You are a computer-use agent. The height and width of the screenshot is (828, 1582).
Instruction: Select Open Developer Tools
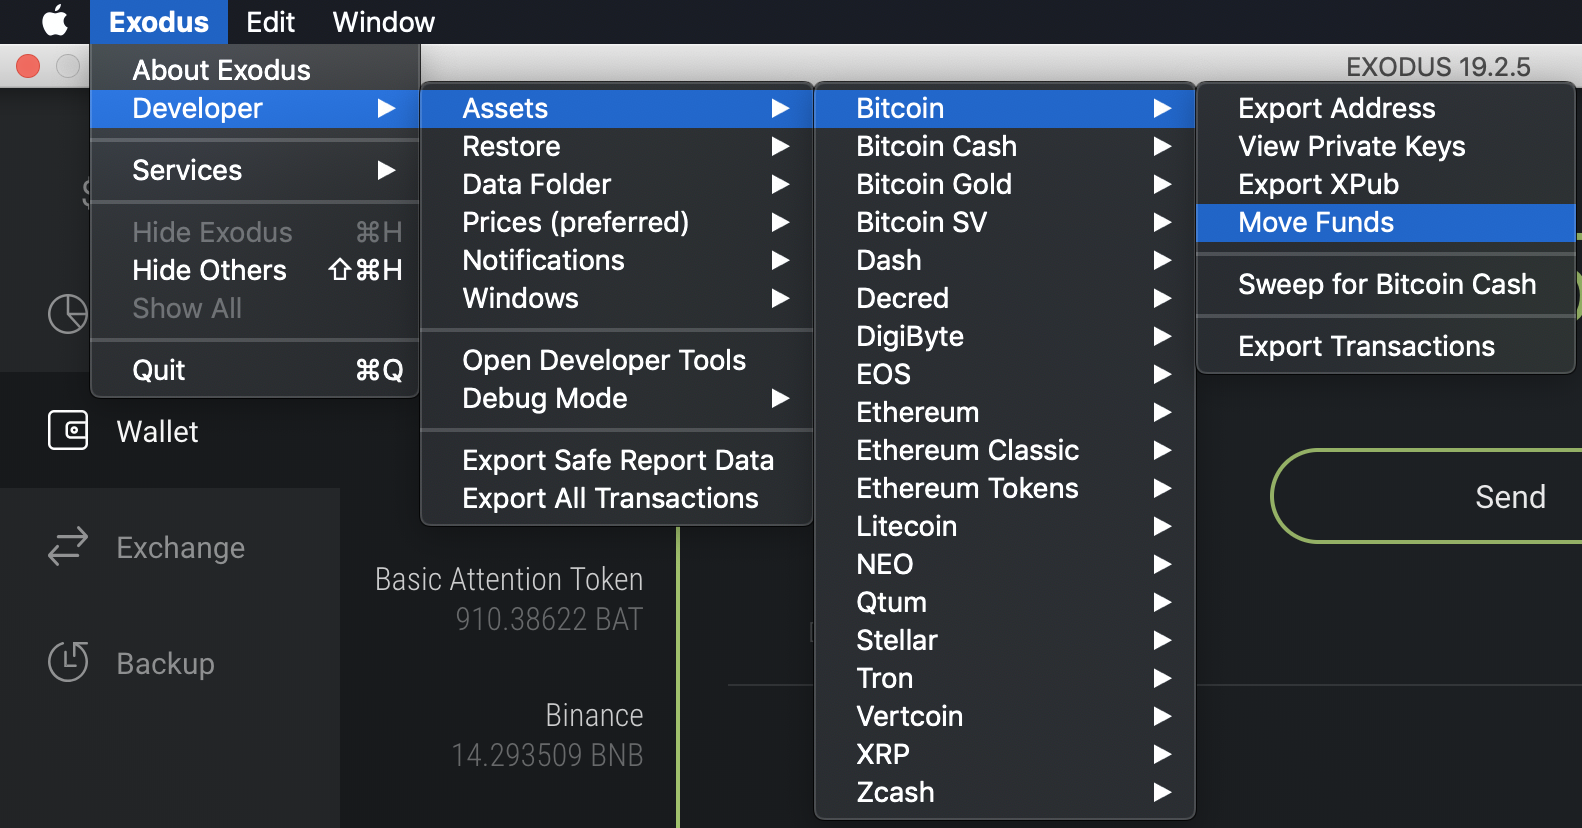(617, 360)
